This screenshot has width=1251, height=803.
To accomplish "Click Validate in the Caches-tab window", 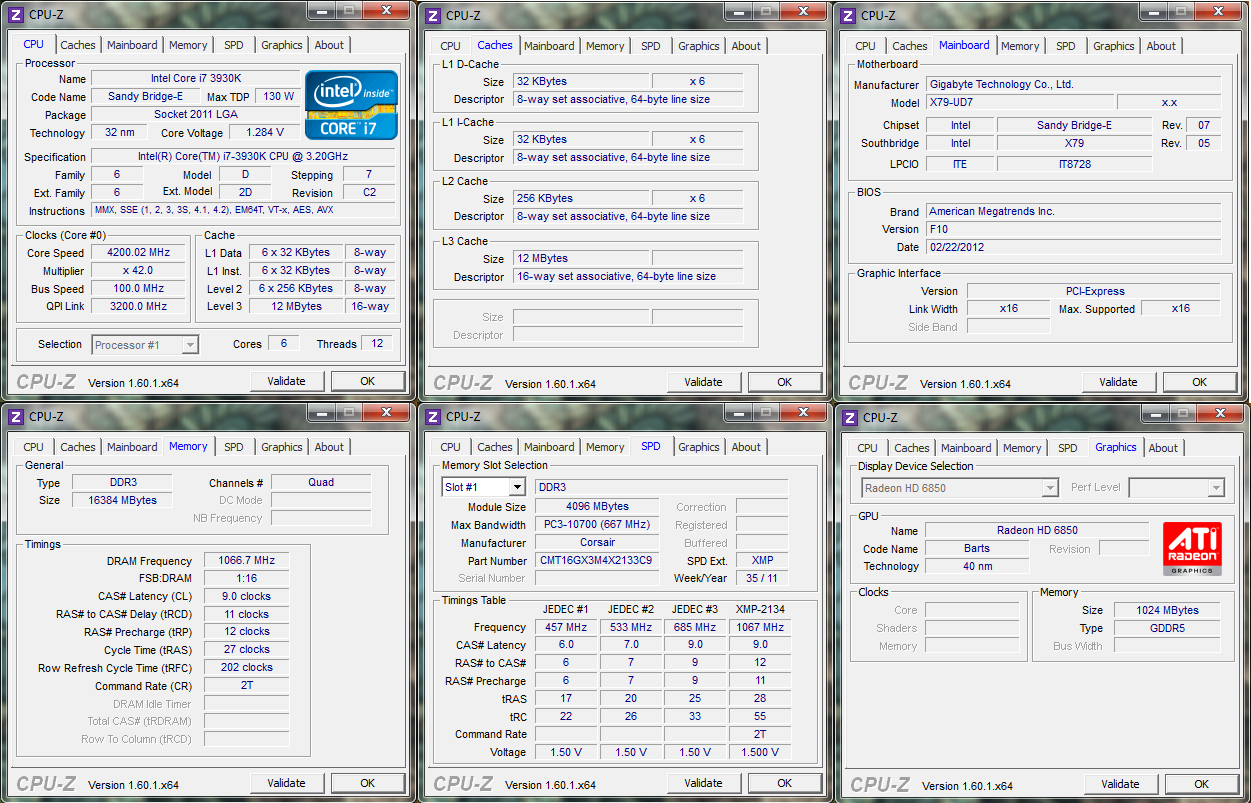I will pyautogui.click(x=704, y=382).
